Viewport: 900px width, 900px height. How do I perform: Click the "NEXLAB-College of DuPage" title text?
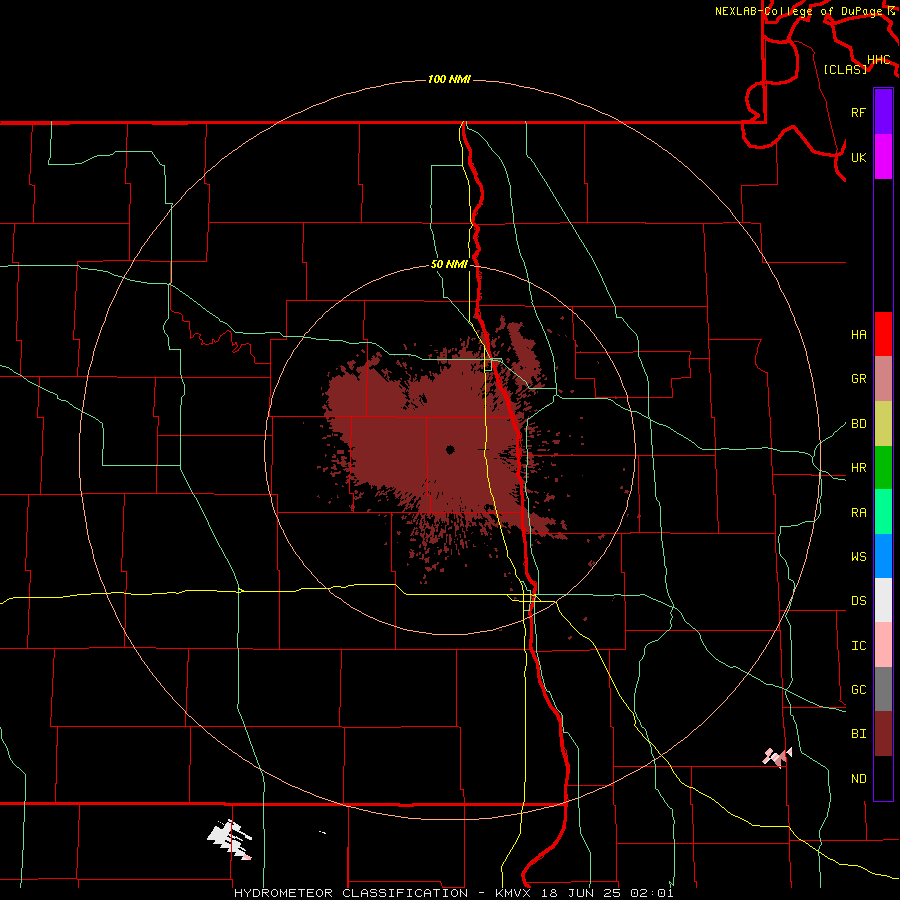pos(798,11)
